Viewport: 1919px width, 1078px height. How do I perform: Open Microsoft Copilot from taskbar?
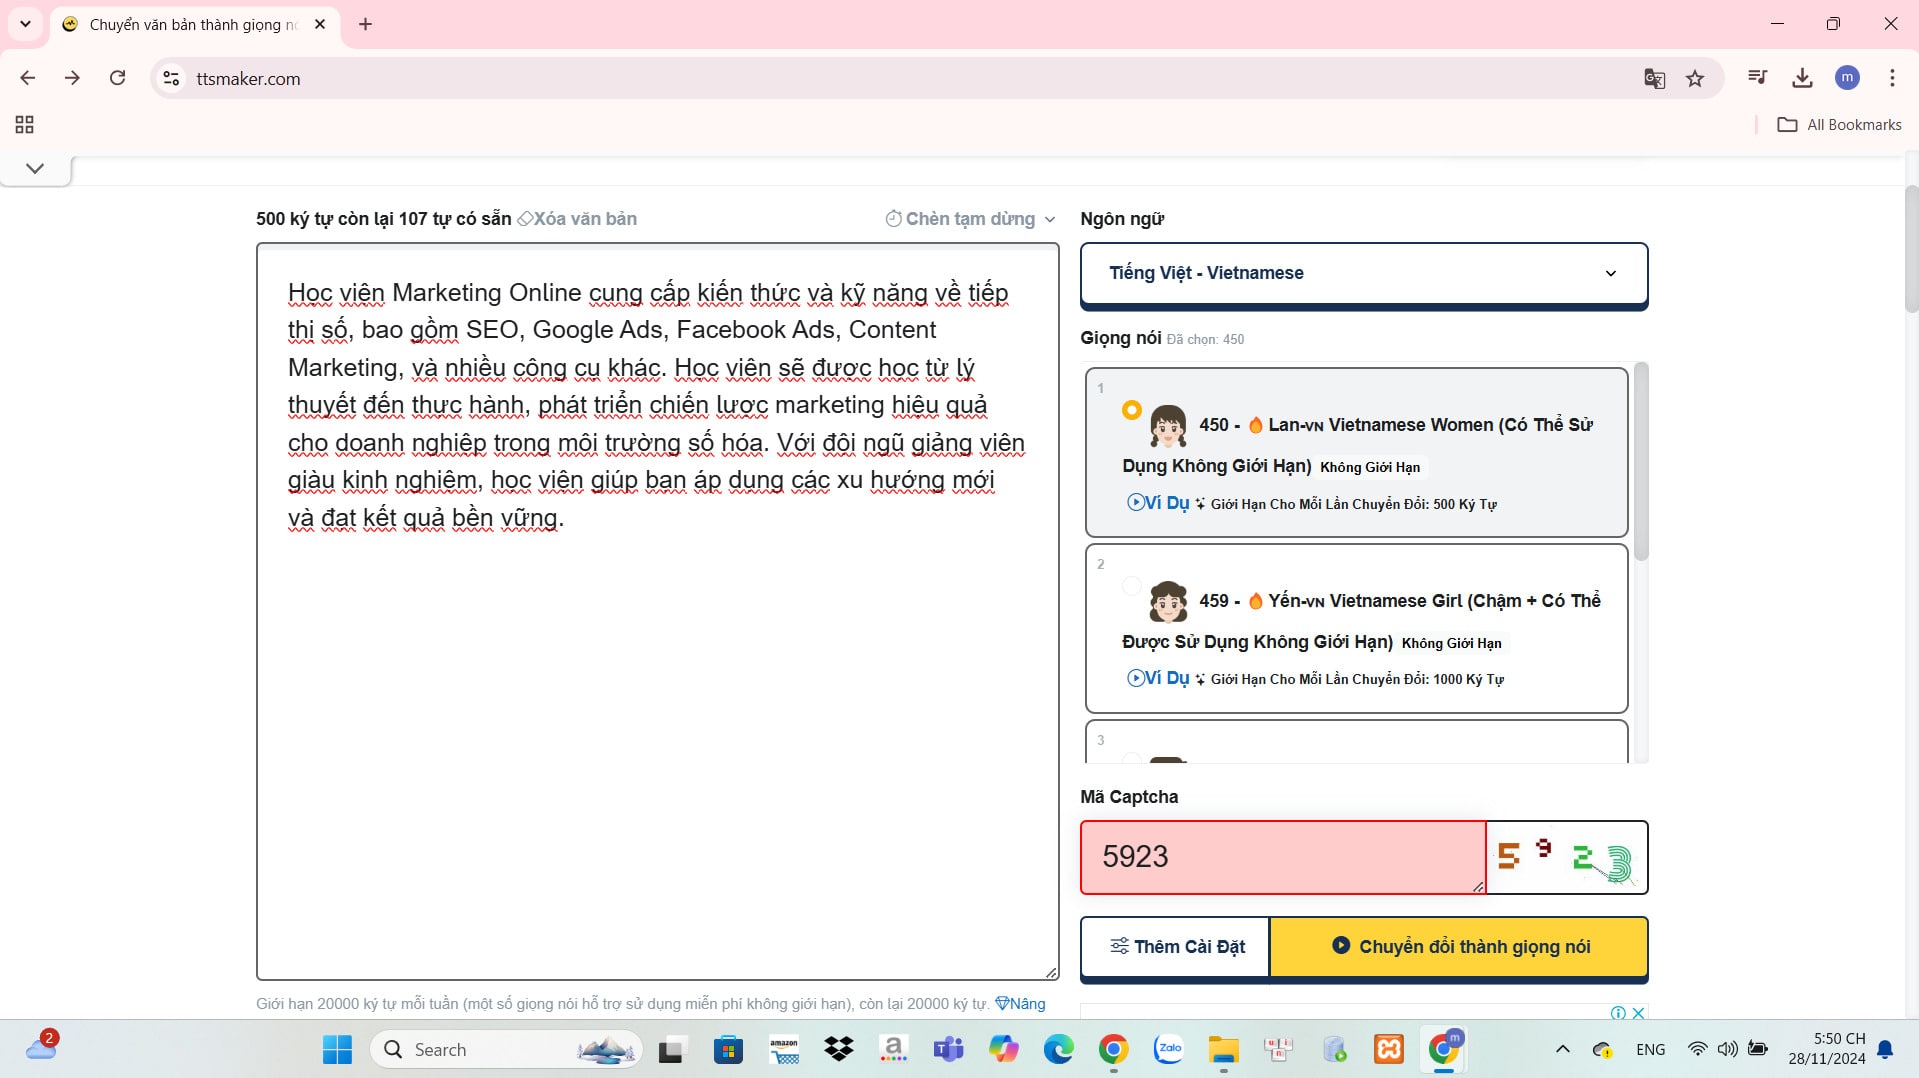[1003, 1049]
